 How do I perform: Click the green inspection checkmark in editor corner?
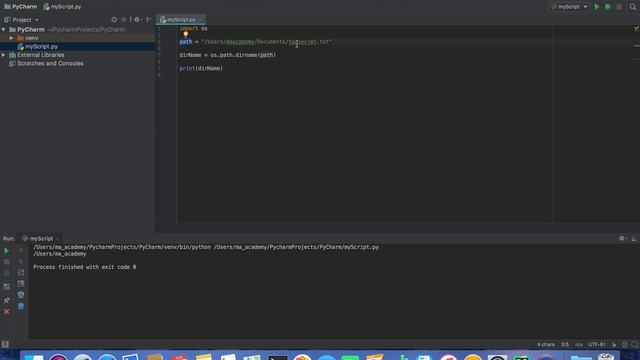click(636, 28)
